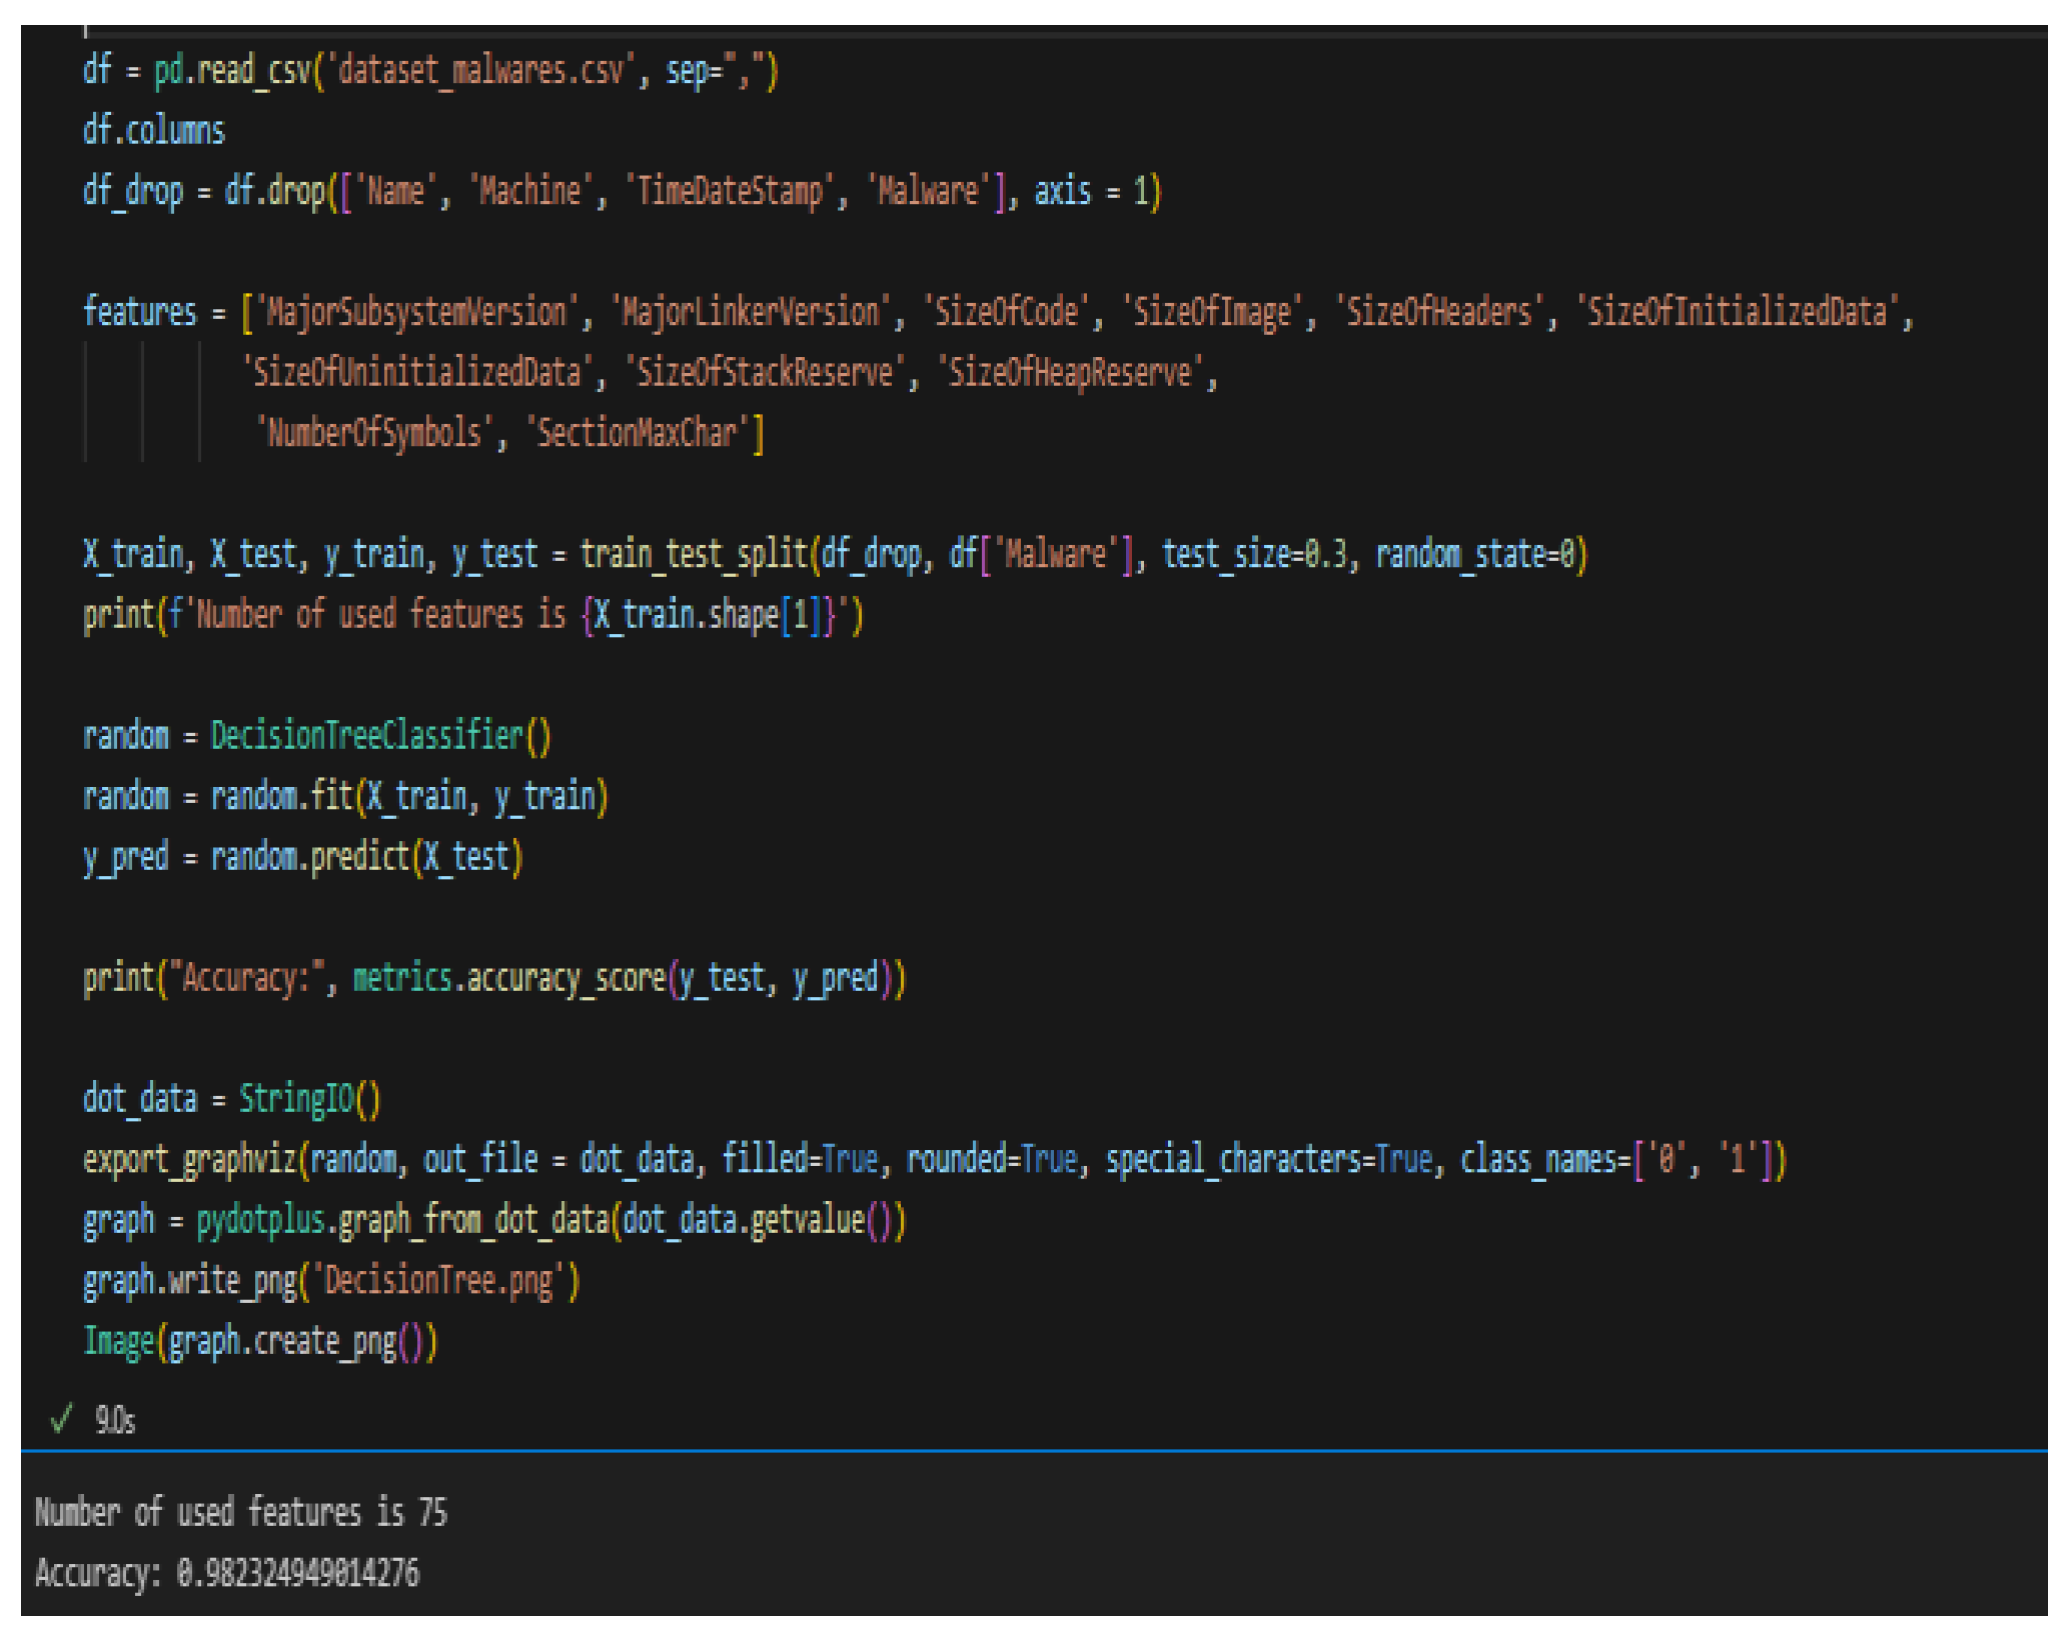Click Image(graph.create_png()) line

(x=260, y=1341)
